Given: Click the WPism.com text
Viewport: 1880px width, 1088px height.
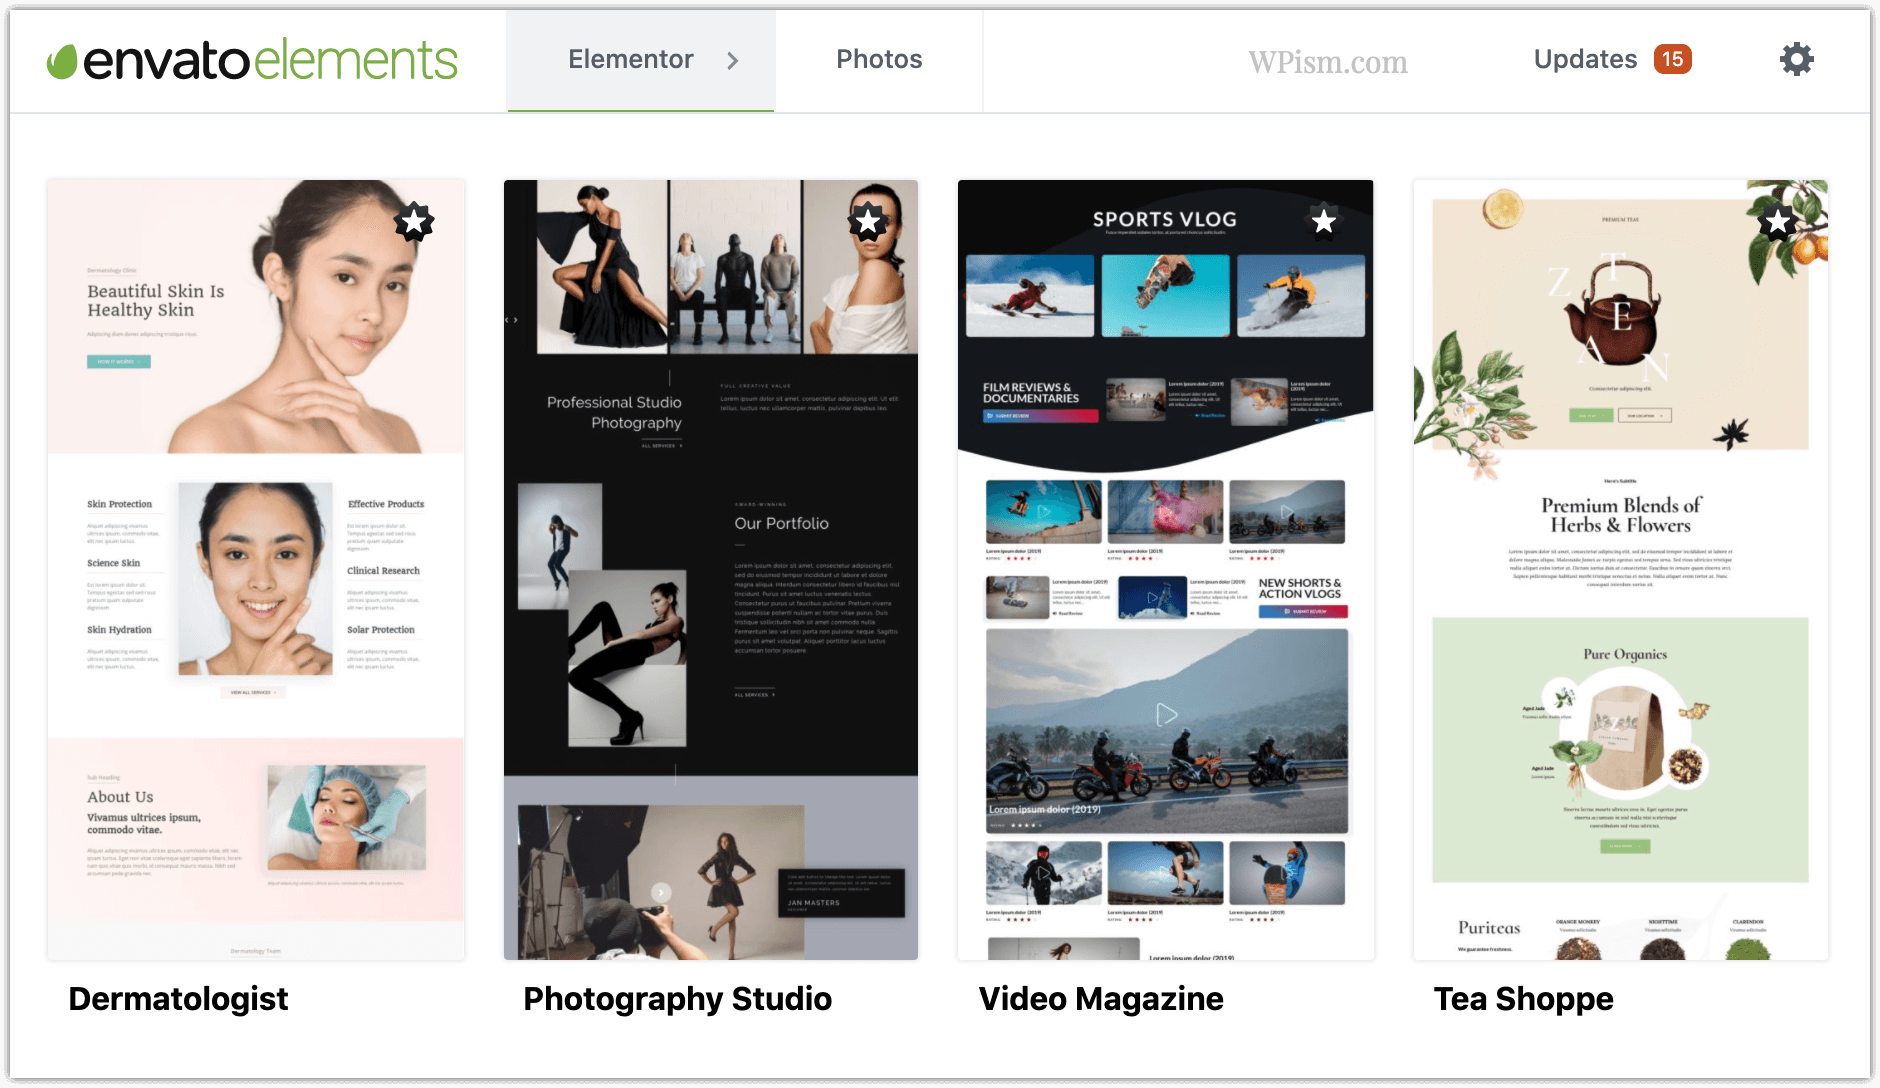Looking at the screenshot, I should (x=1327, y=62).
